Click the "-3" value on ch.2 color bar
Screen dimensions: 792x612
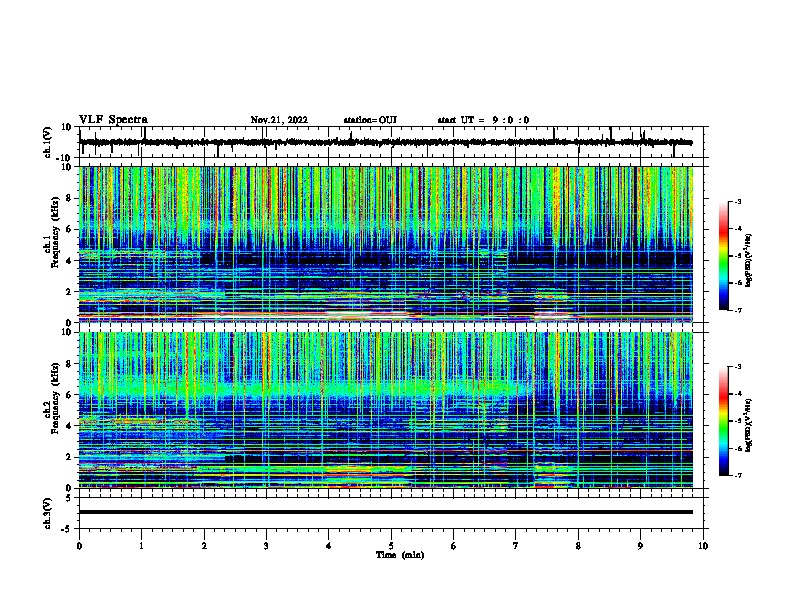(737, 367)
